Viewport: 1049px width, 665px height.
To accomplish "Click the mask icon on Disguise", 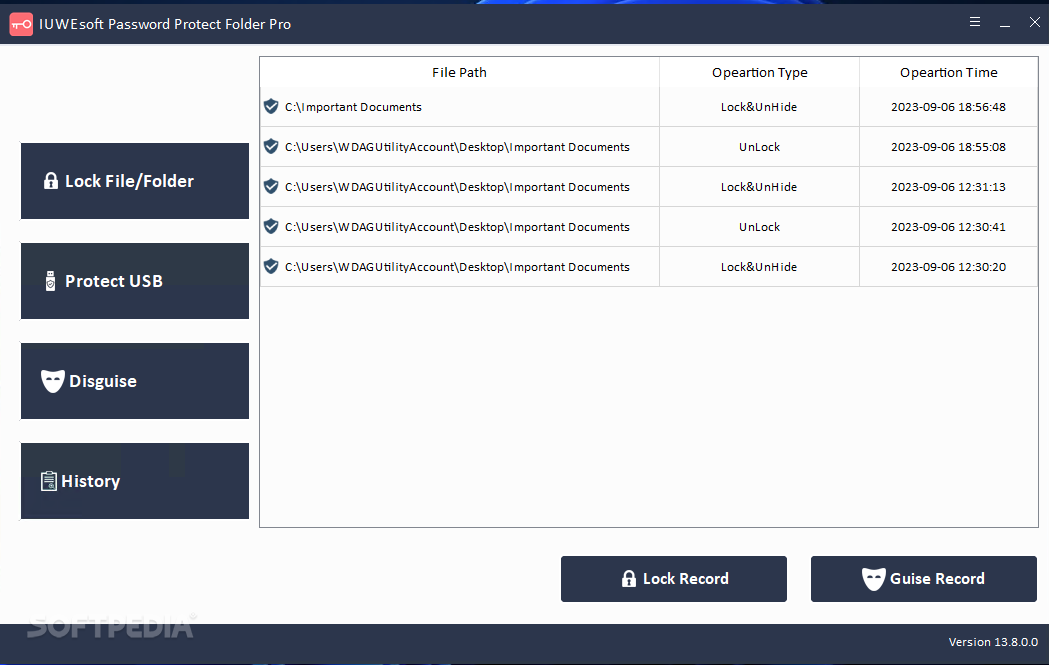I will click(x=53, y=381).
